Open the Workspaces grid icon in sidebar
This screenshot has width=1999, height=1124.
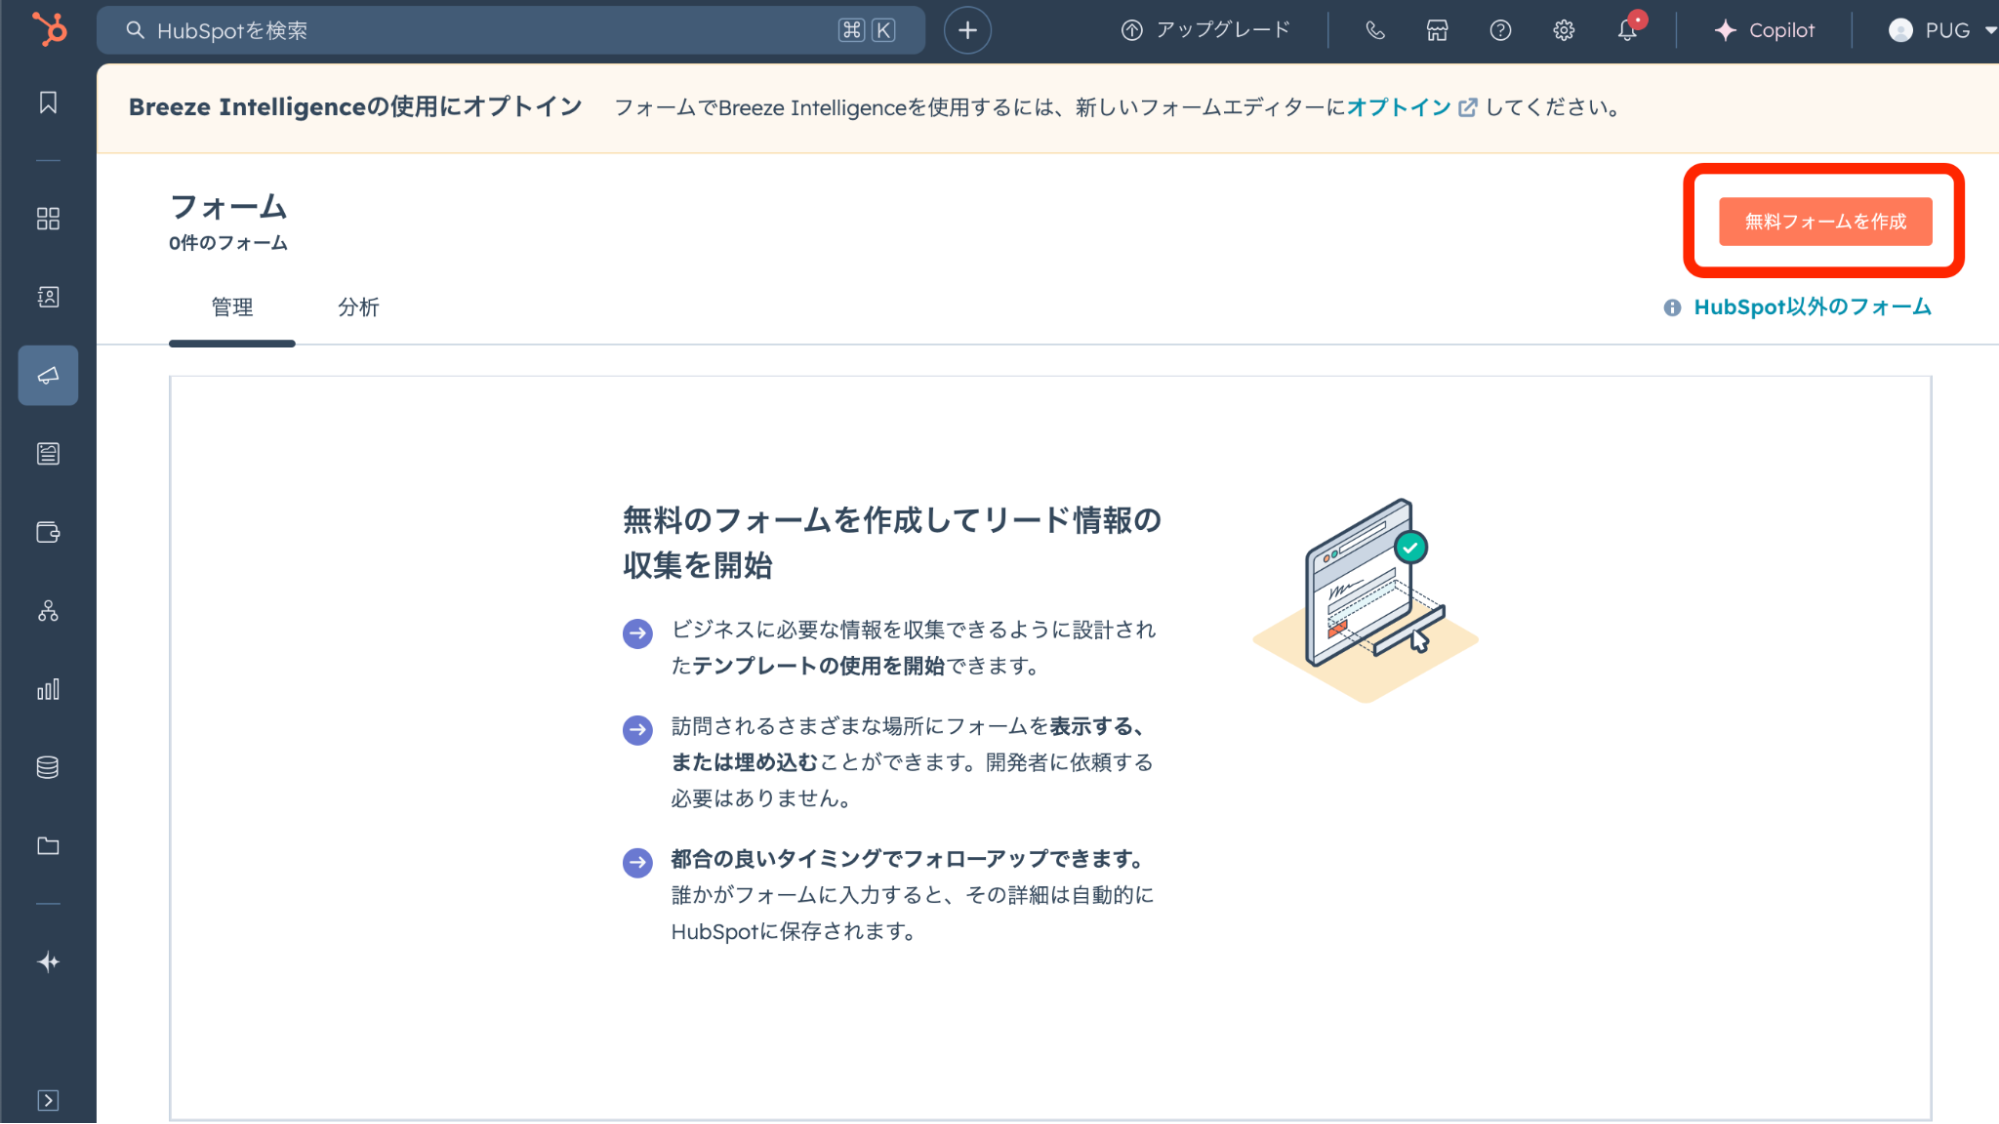[x=48, y=219]
